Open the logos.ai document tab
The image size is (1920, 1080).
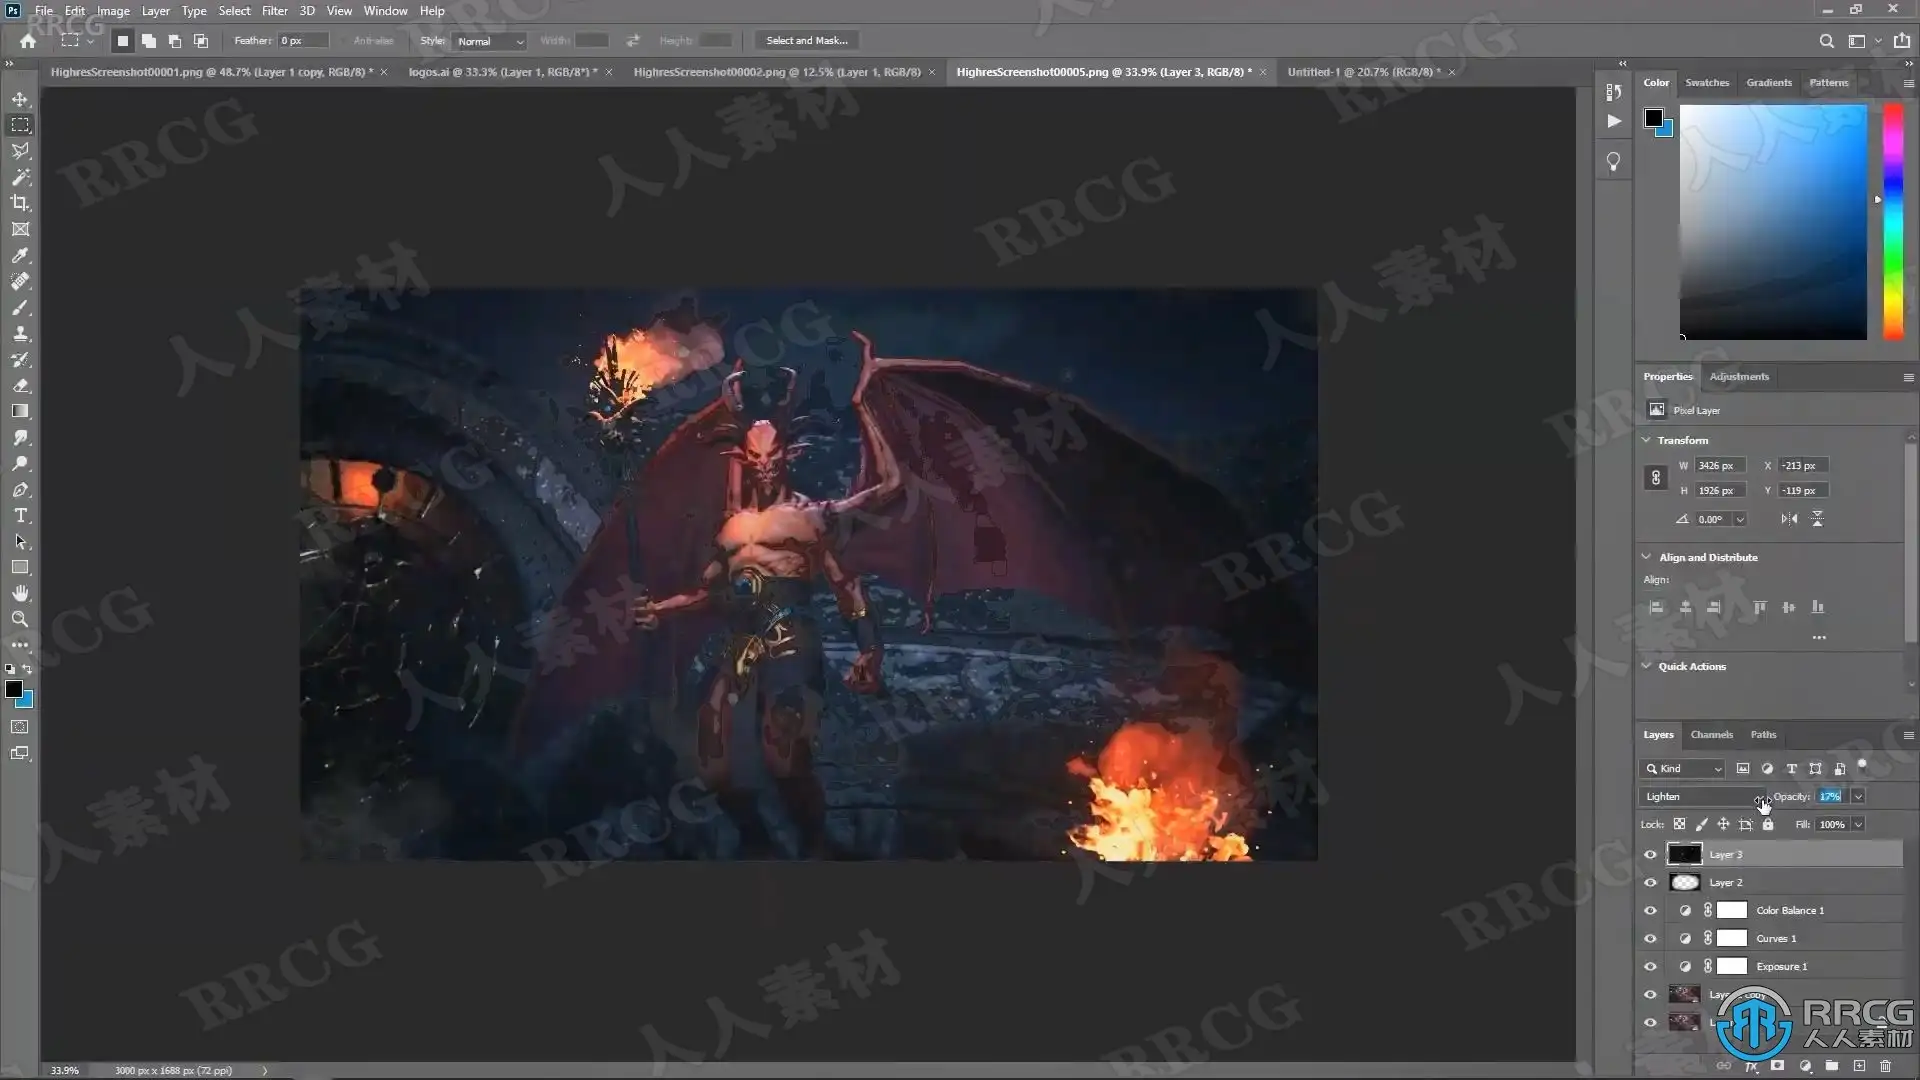pos(503,72)
